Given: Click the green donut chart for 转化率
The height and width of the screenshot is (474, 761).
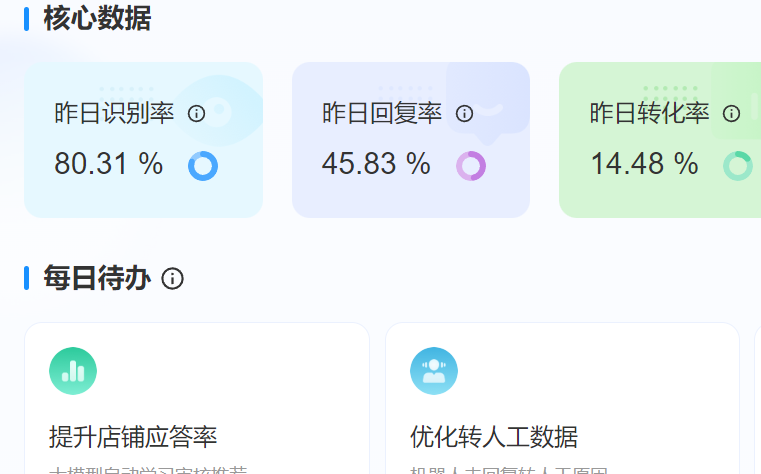Looking at the screenshot, I should (x=738, y=166).
